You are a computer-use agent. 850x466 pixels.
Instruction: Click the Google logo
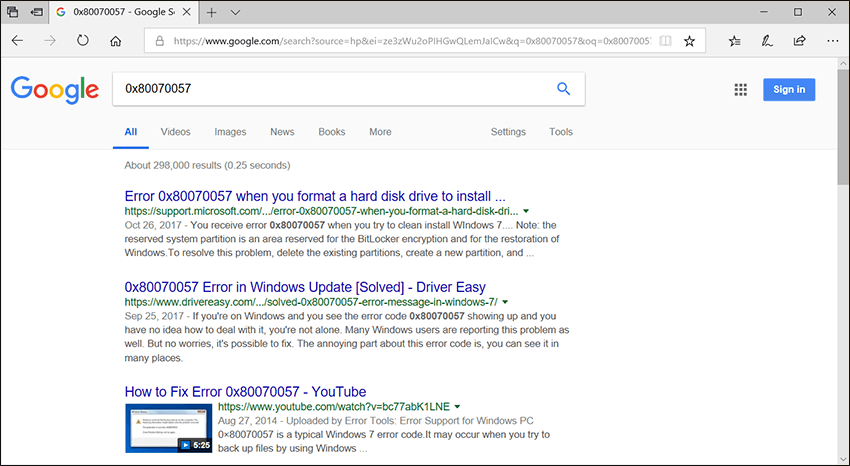(55, 90)
